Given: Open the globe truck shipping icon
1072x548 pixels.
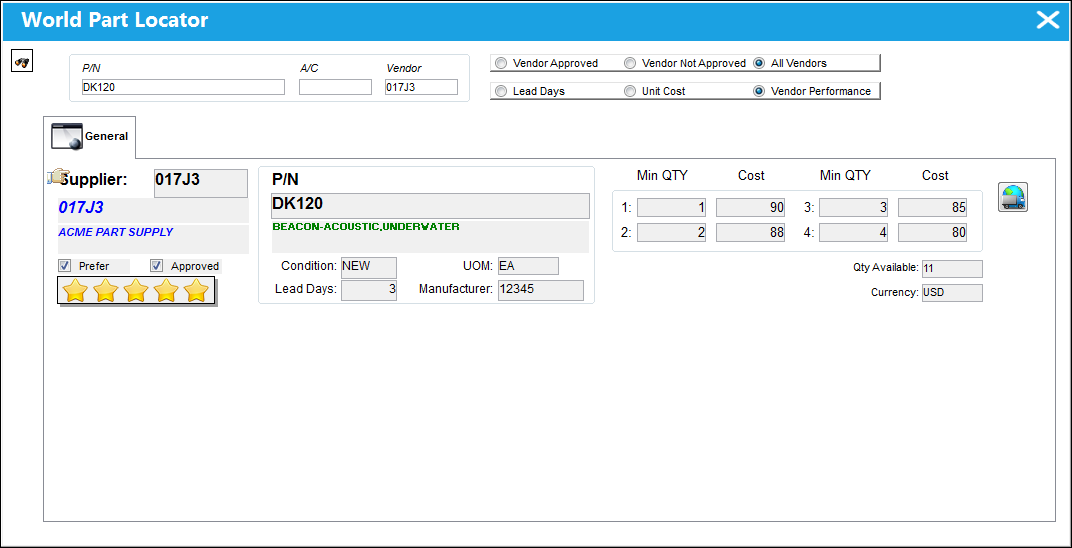Looking at the screenshot, I should pyautogui.click(x=1013, y=197).
